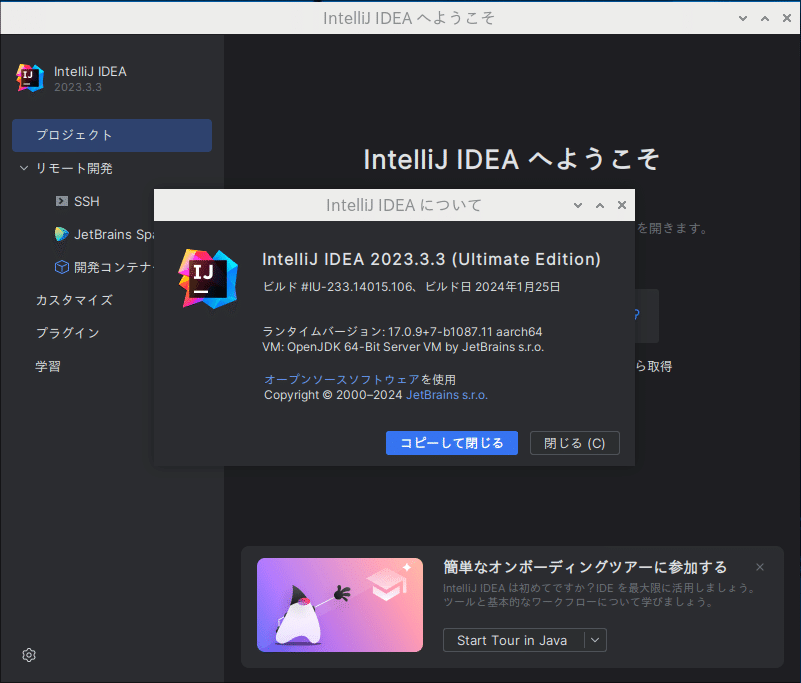Open the 開発コンテナ icon in remote development
The width and height of the screenshot is (801, 683).
point(62,267)
